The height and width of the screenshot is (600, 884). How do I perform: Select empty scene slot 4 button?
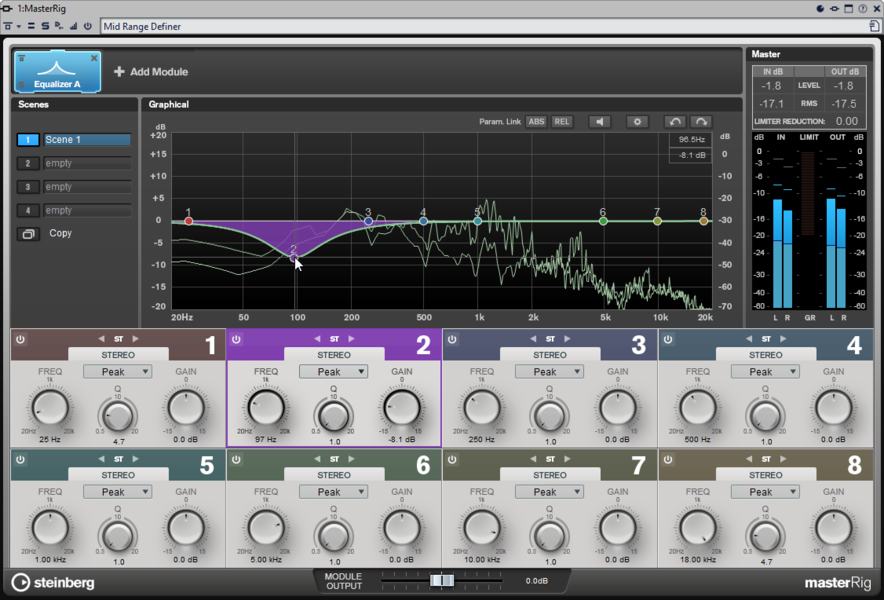28,211
